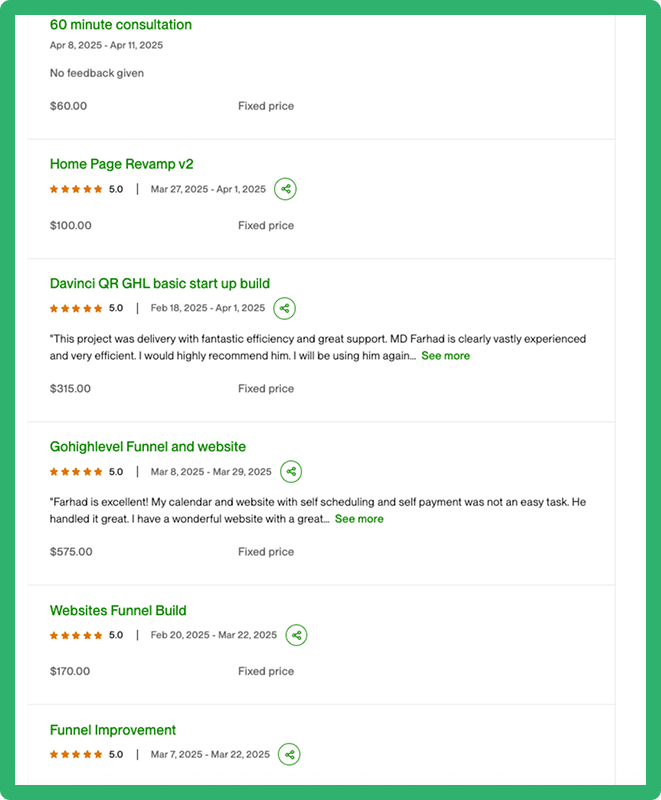Click the star rating under Websites Funnel Build

pyautogui.click(x=76, y=635)
